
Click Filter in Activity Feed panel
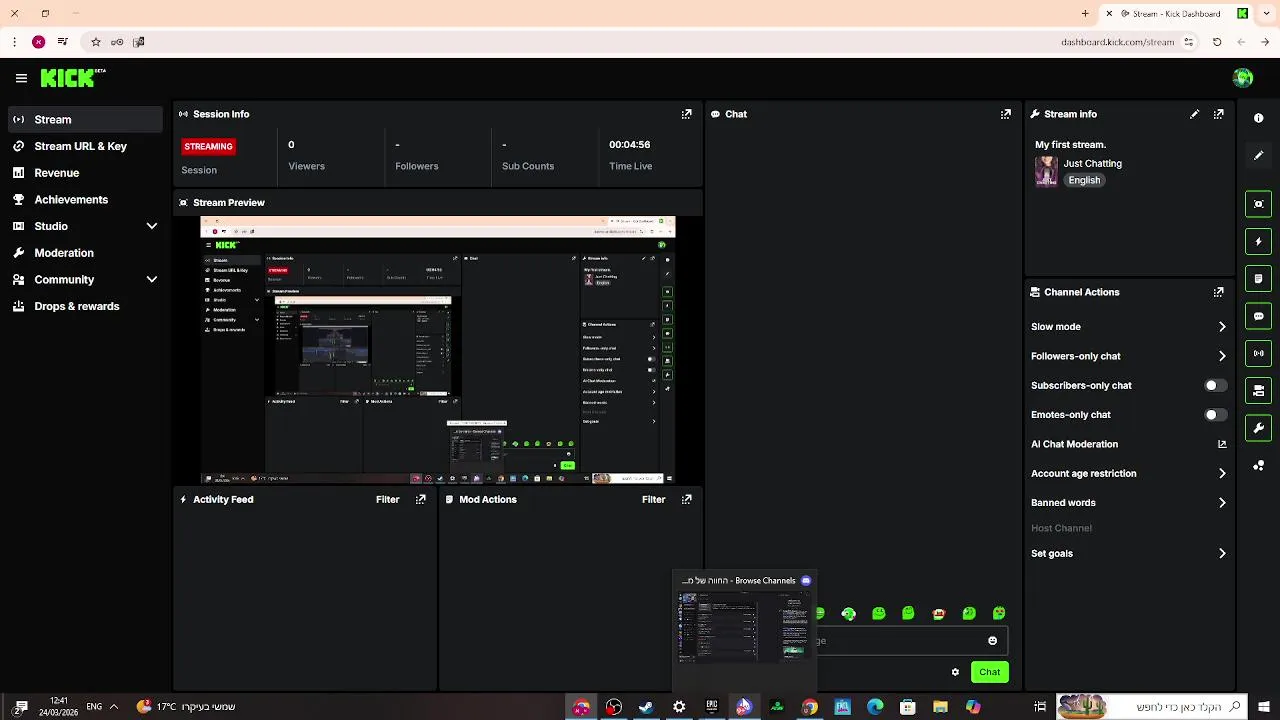pos(387,499)
